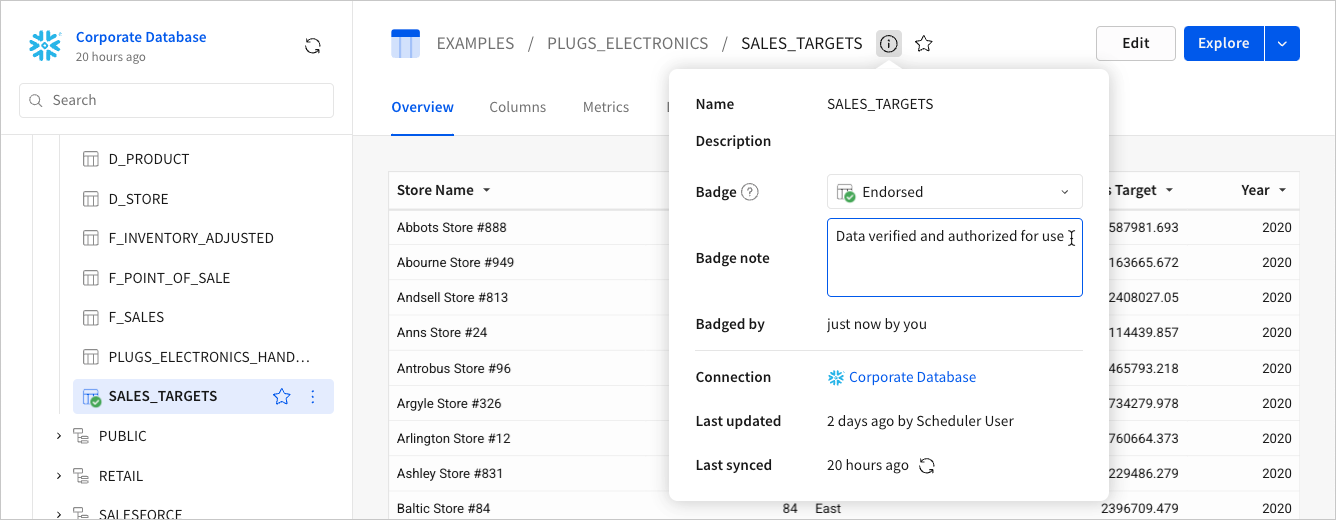Click the D_PRODUCT table icon
Image resolution: width=1336 pixels, height=520 pixels.
(x=91, y=159)
